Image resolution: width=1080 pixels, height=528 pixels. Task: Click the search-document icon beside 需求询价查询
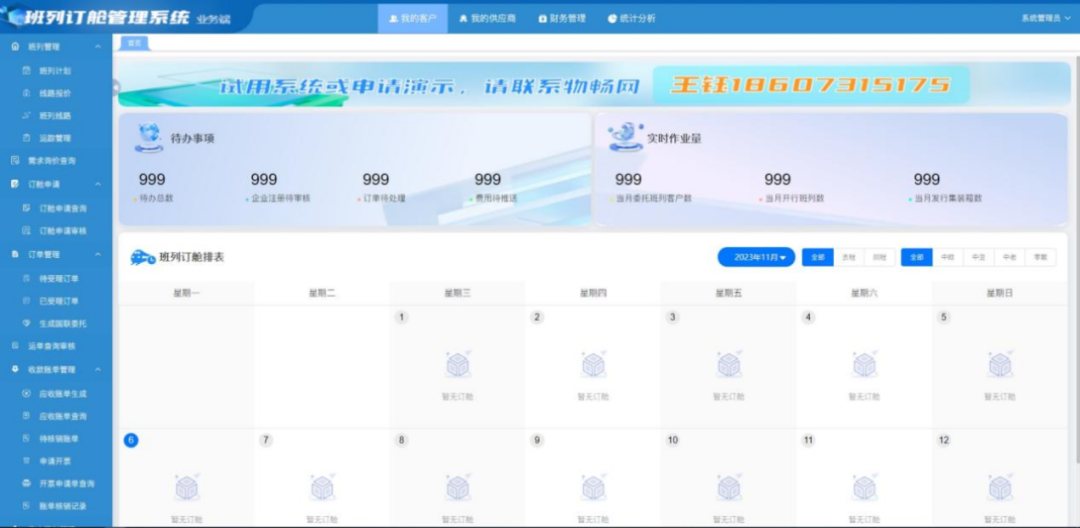click(x=15, y=161)
